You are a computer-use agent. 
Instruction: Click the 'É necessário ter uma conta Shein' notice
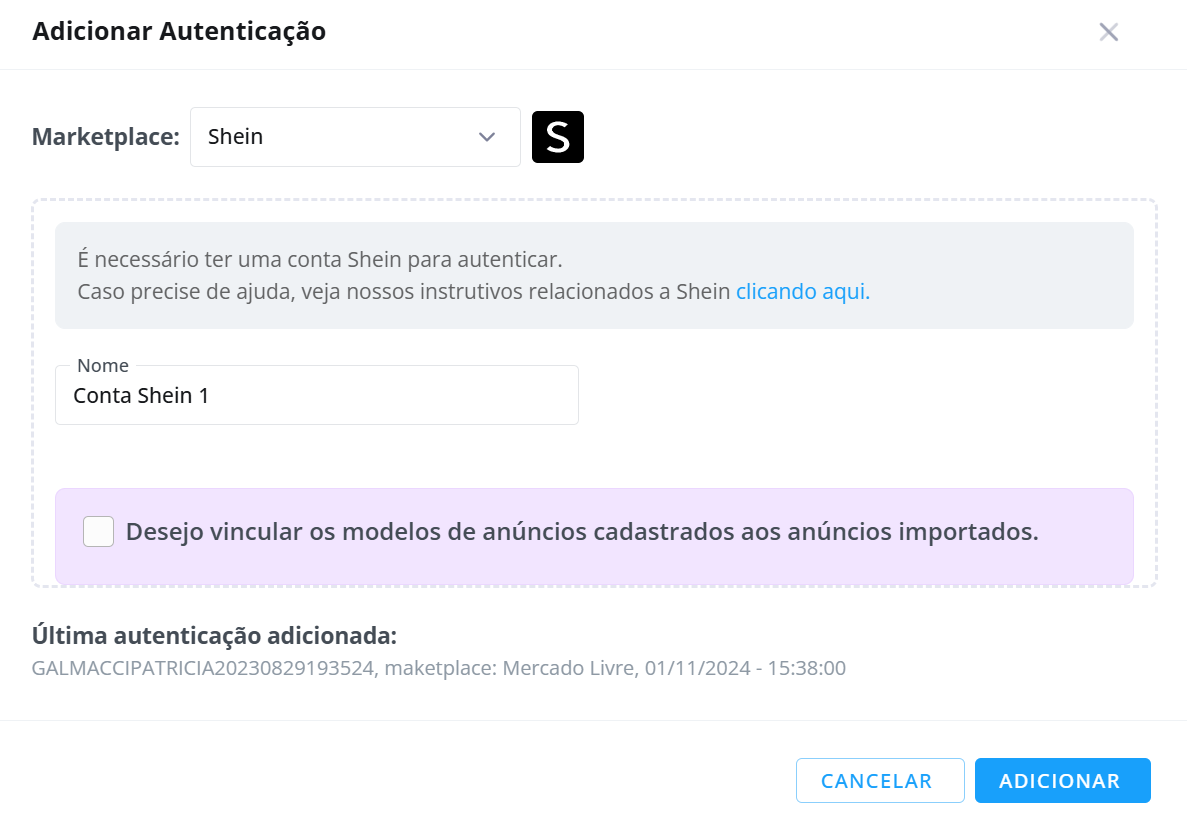[320, 260]
